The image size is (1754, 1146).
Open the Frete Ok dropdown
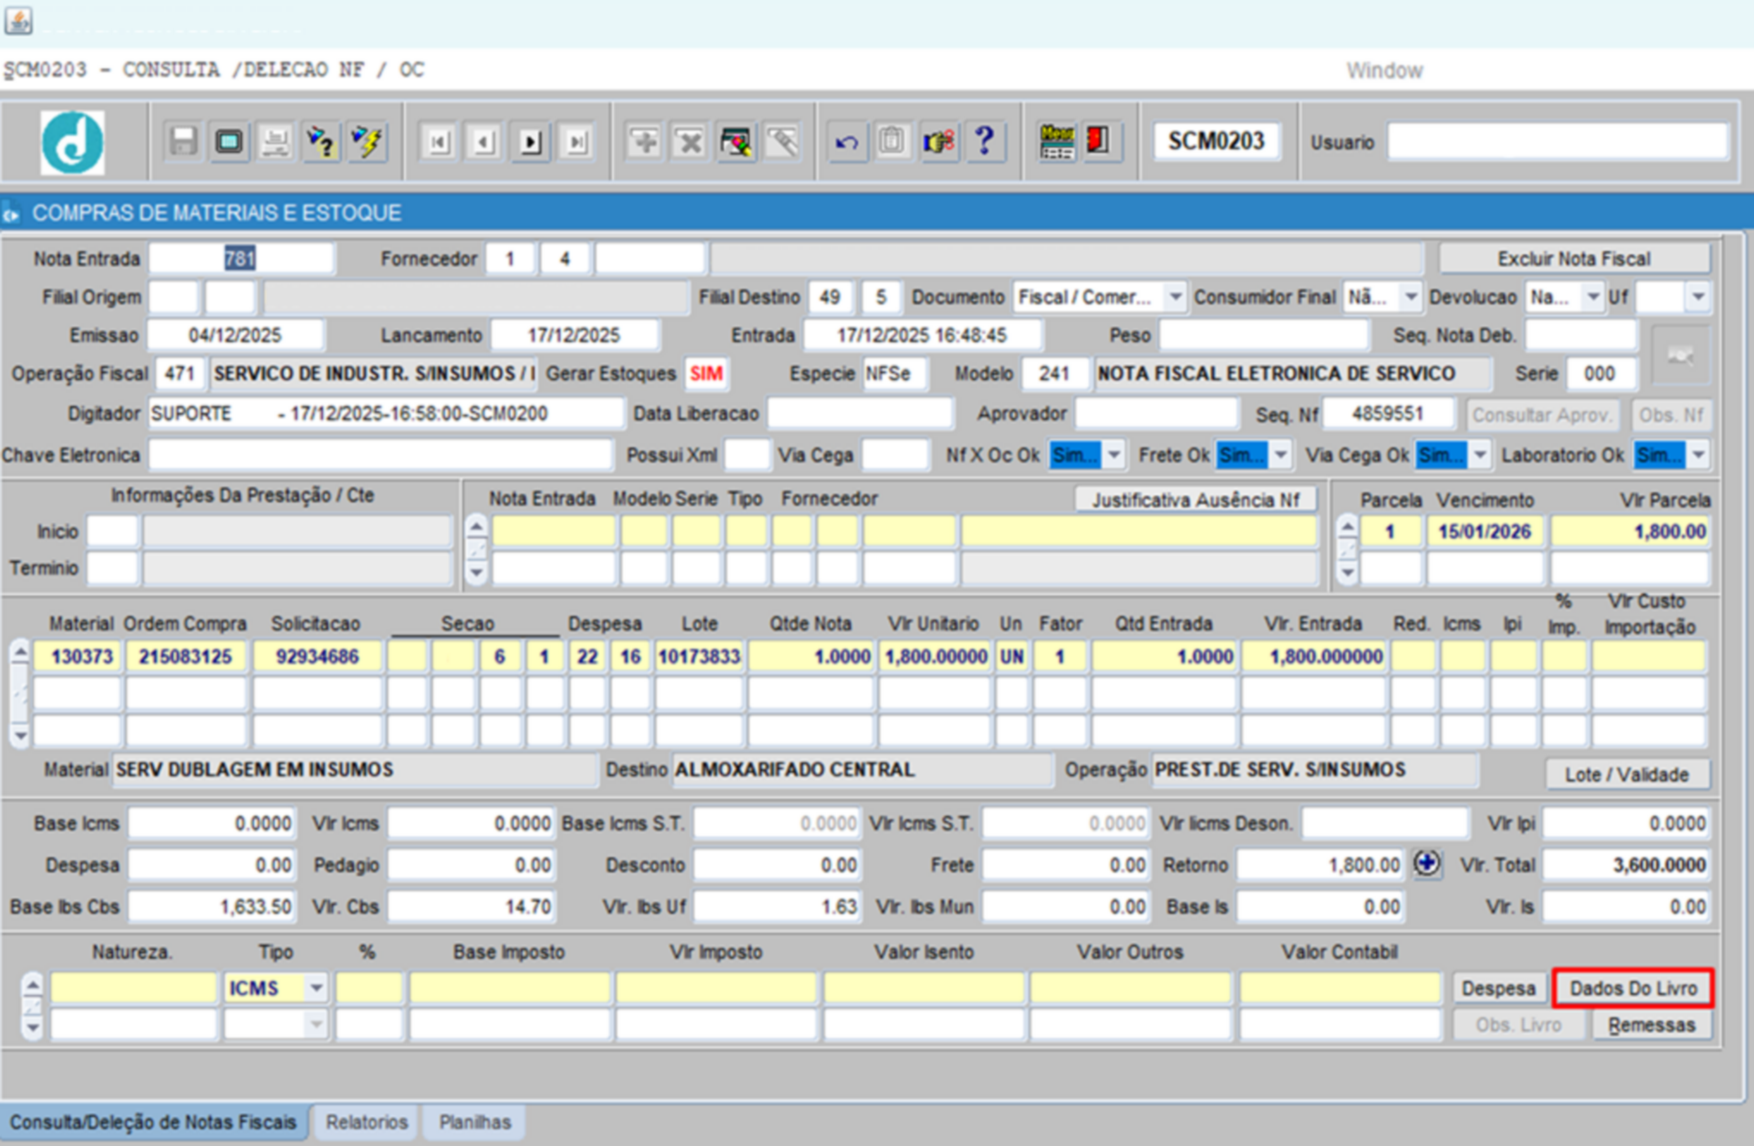coord(1280,455)
